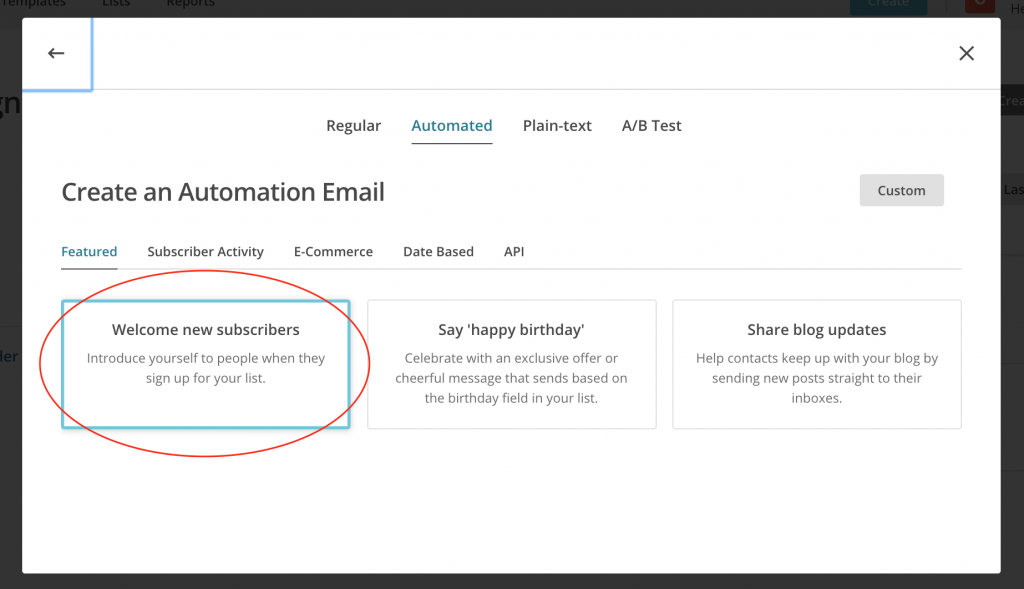Select the Share blog updates card
1024x589 pixels.
click(816, 364)
